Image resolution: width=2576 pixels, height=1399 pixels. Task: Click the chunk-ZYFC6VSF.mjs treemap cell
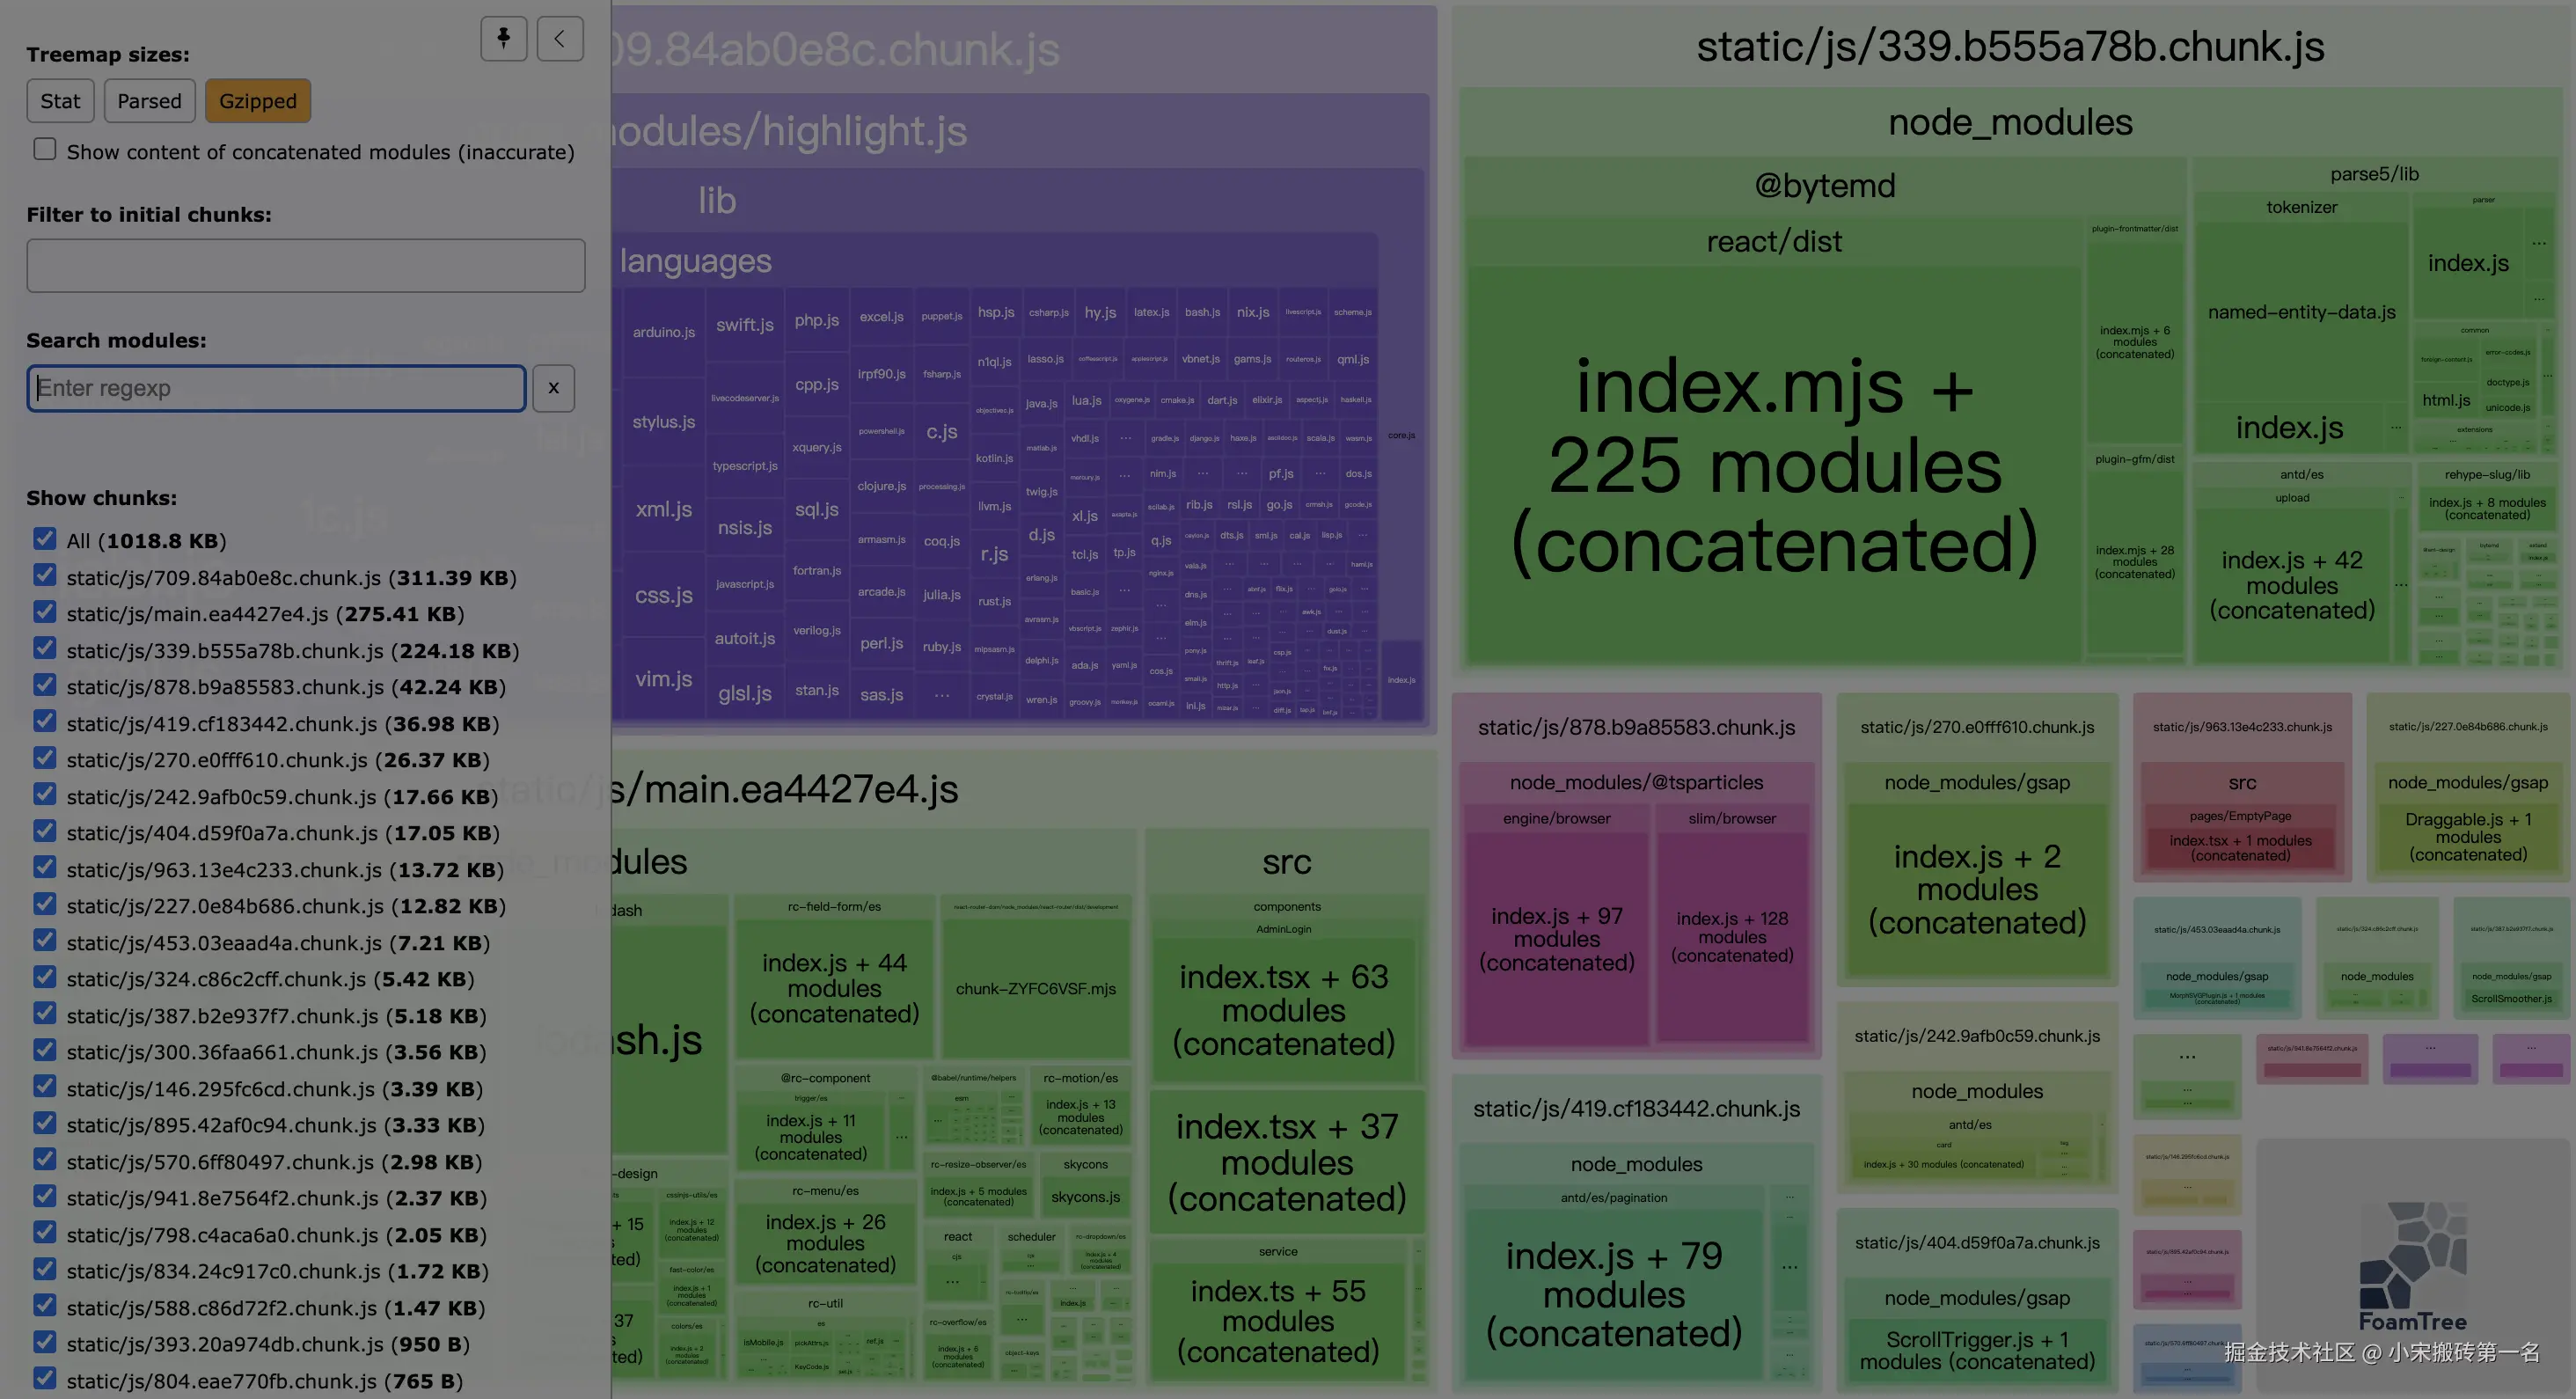coord(1035,988)
